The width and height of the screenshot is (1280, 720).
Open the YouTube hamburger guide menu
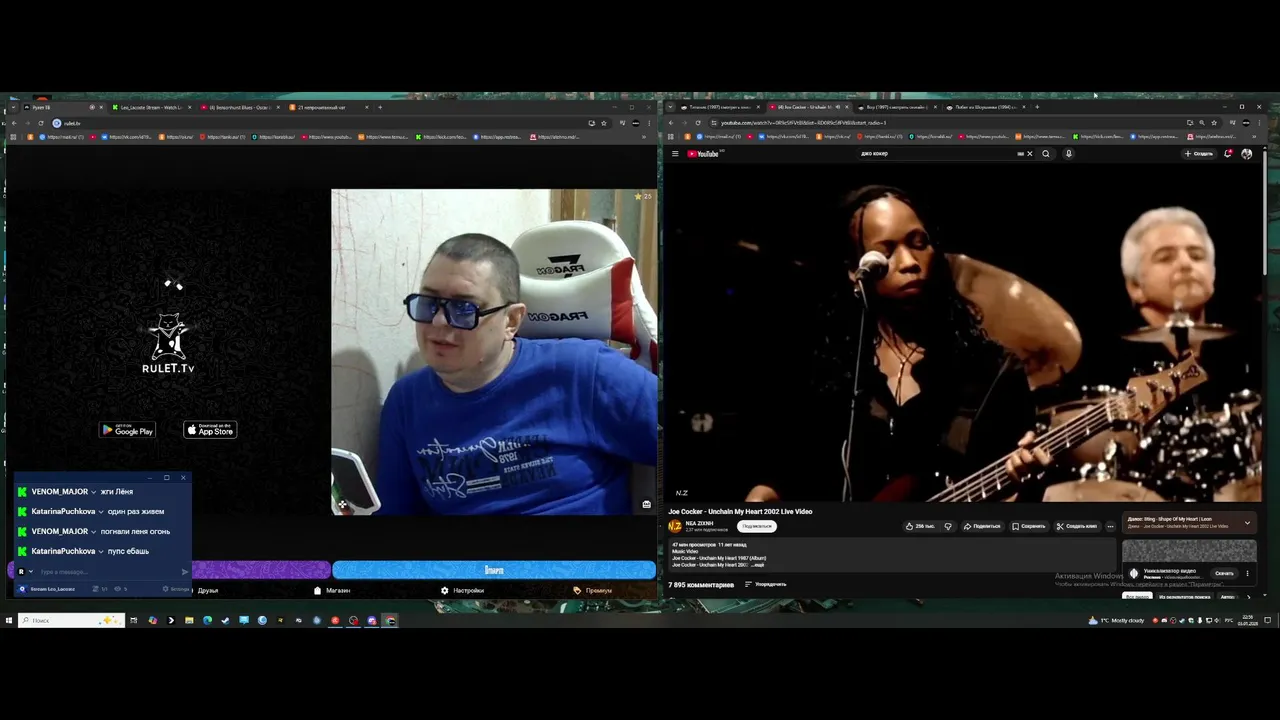(675, 154)
